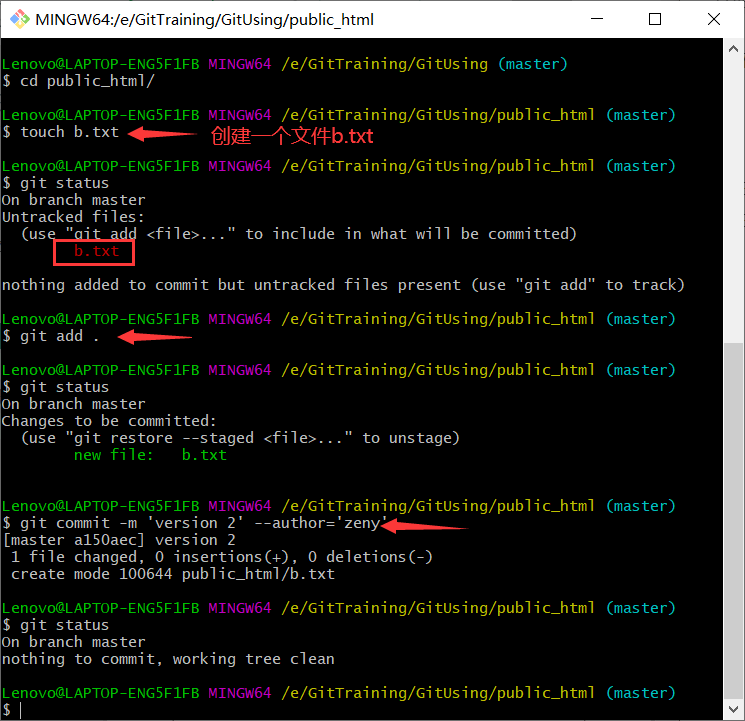Viewport: 745px width, 721px height.
Task: Click the 'cd public_html/' command line
Action: pos(78,81)
